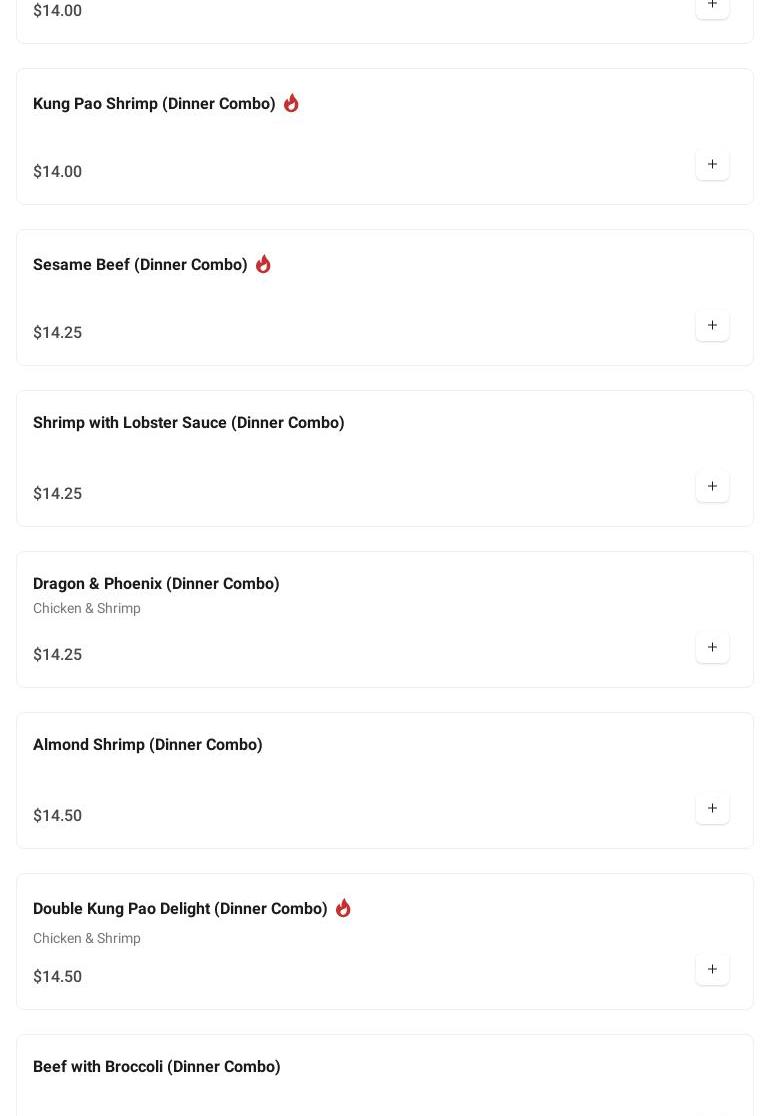Open Kung Pao Shrimp (Dinner Combo) item title
The height and width of the screenshot is (1116, 770).
coord(154,104)
